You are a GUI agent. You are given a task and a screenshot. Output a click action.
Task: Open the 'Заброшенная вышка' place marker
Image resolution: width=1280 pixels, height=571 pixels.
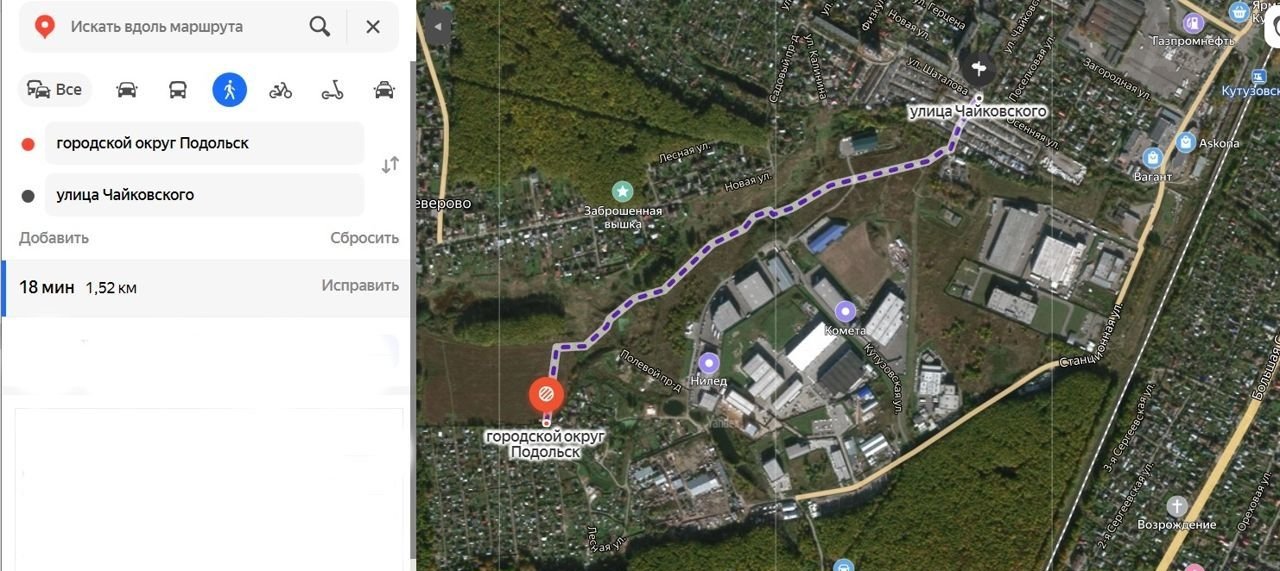pyautogui.click(x=623, y=190)
